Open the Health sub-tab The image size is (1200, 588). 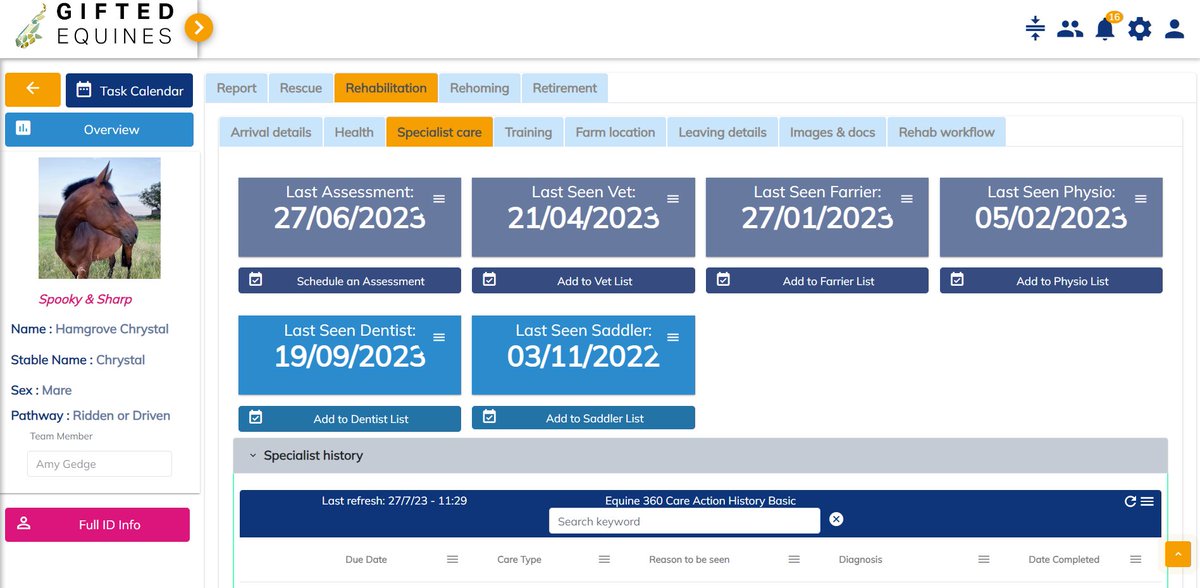353,131
